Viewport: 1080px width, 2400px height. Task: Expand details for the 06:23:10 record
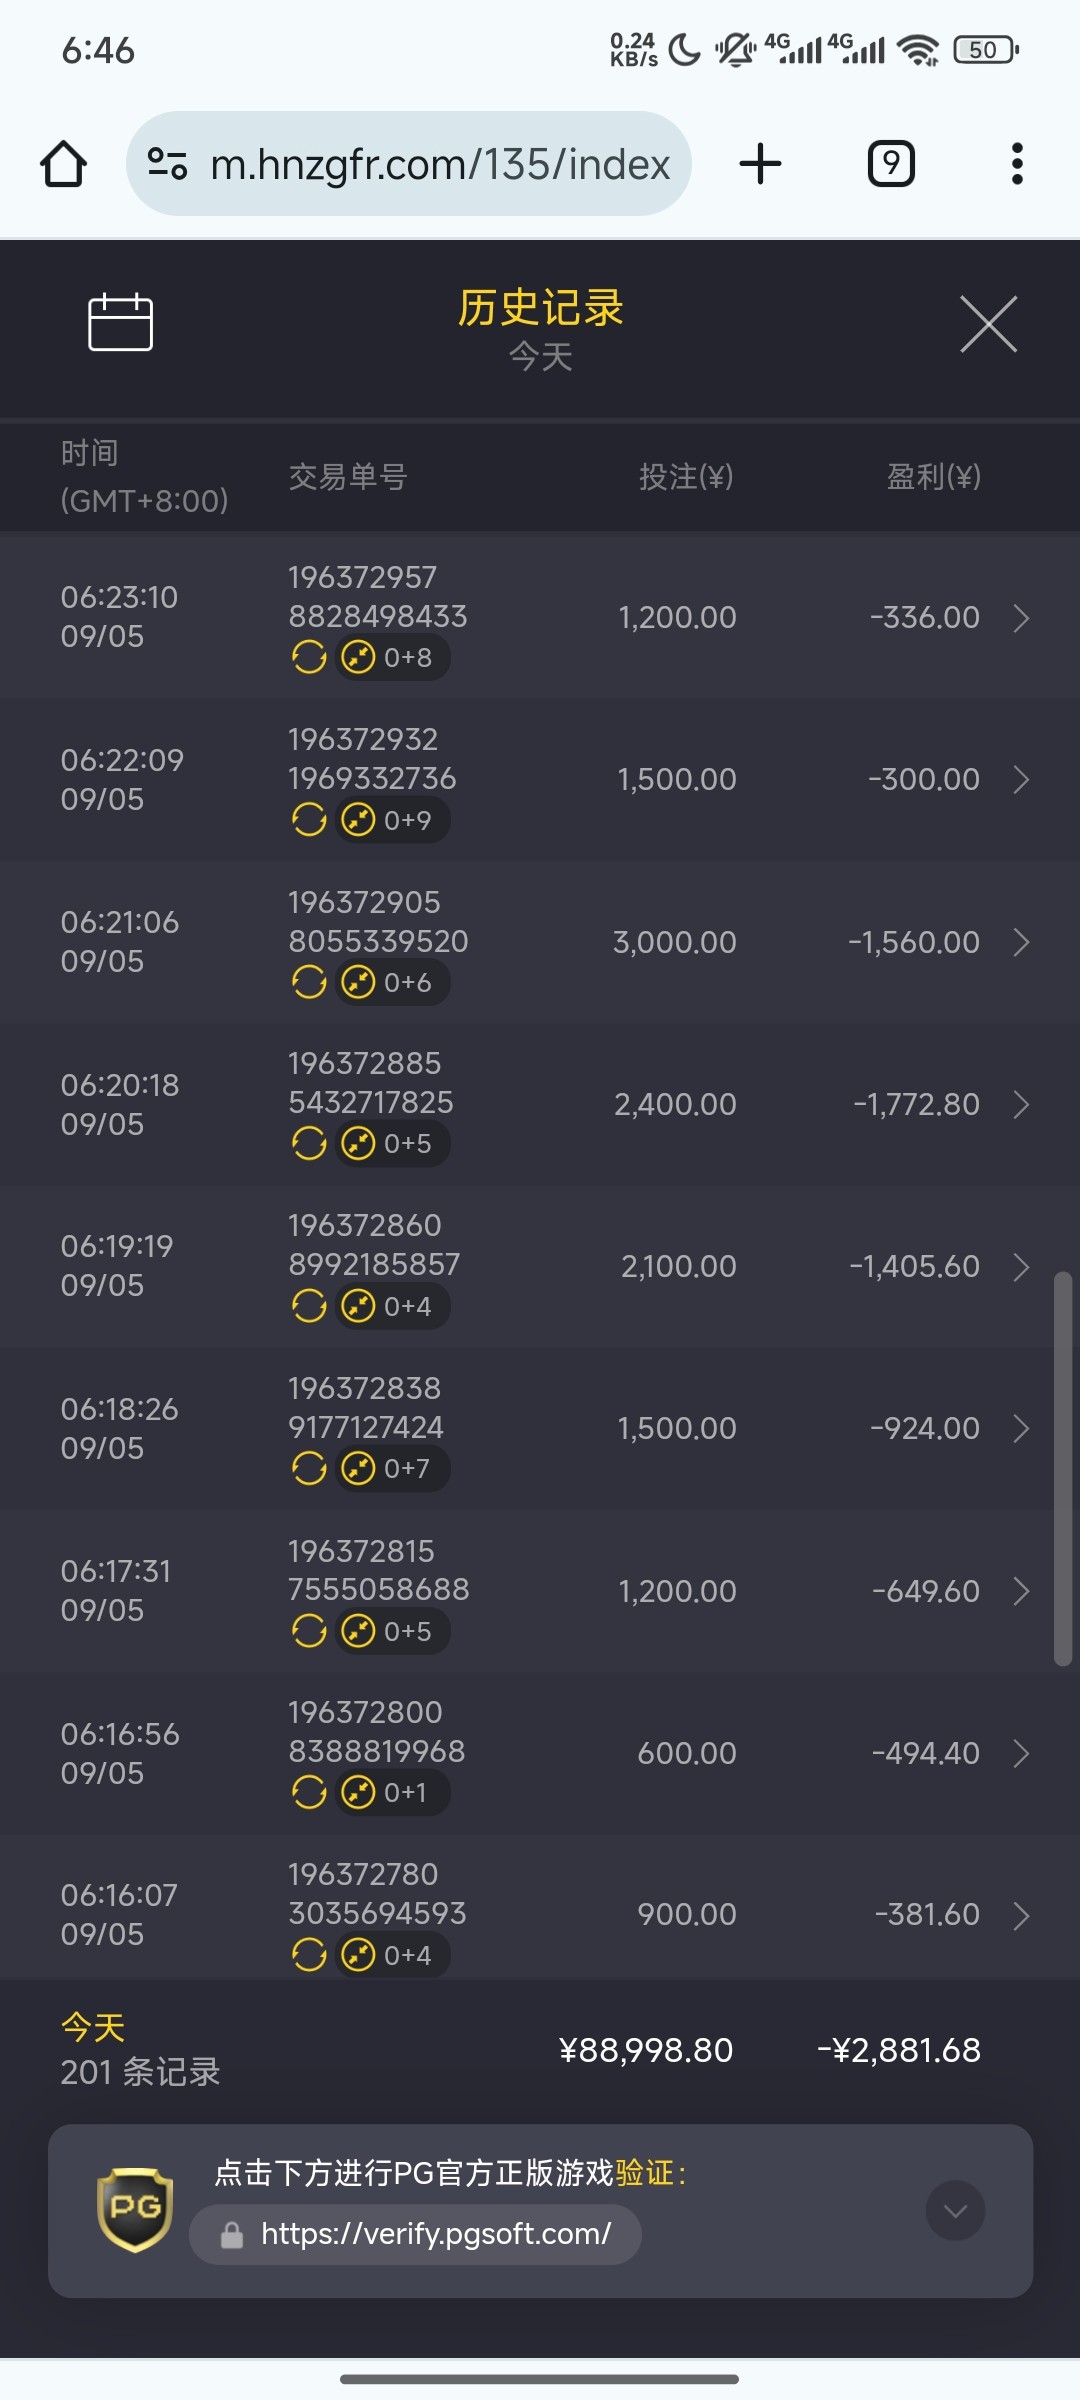1021,618
